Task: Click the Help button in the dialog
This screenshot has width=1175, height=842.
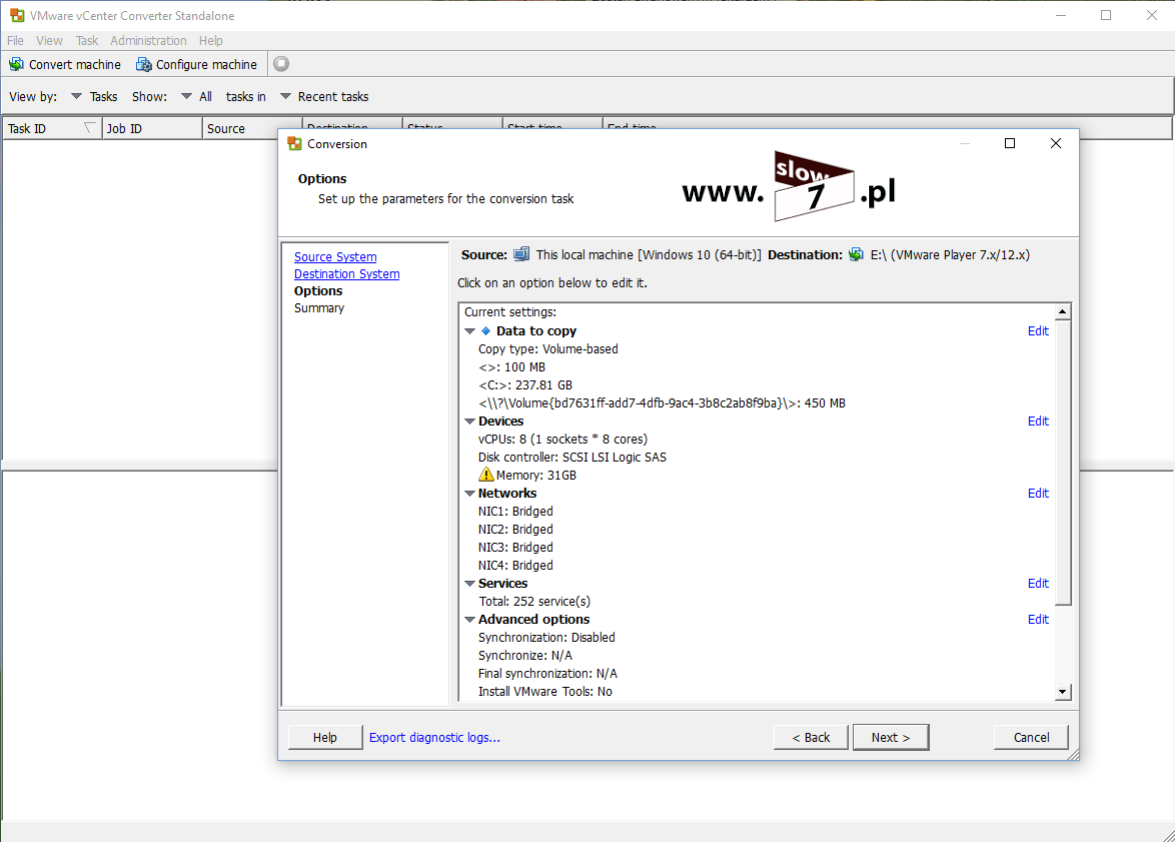Action: pos(324,737)
